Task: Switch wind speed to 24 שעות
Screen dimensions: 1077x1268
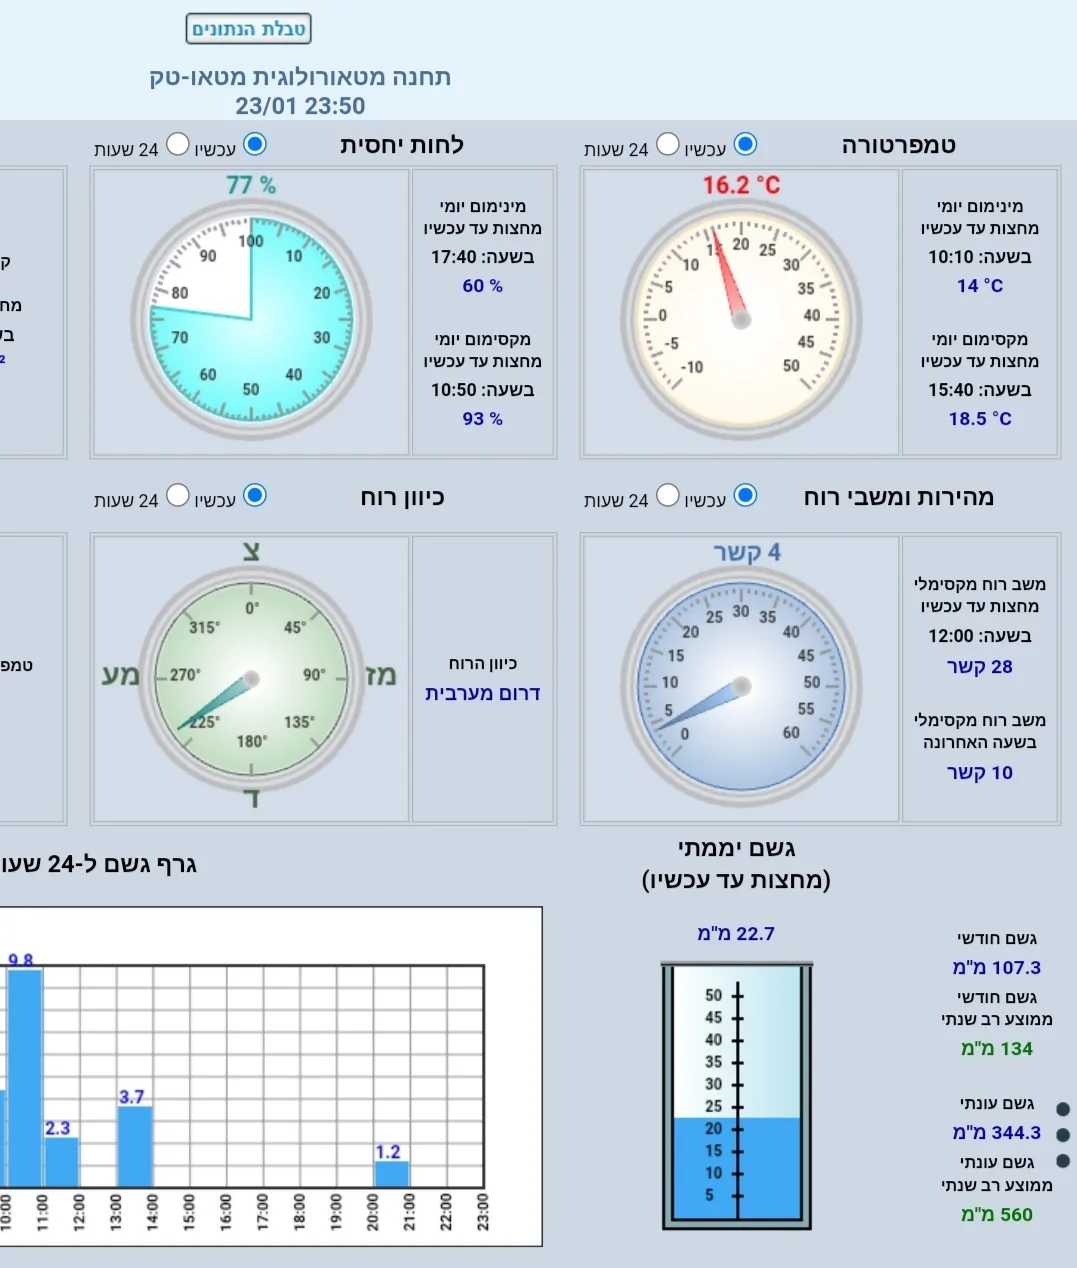Action: point(668,495)
